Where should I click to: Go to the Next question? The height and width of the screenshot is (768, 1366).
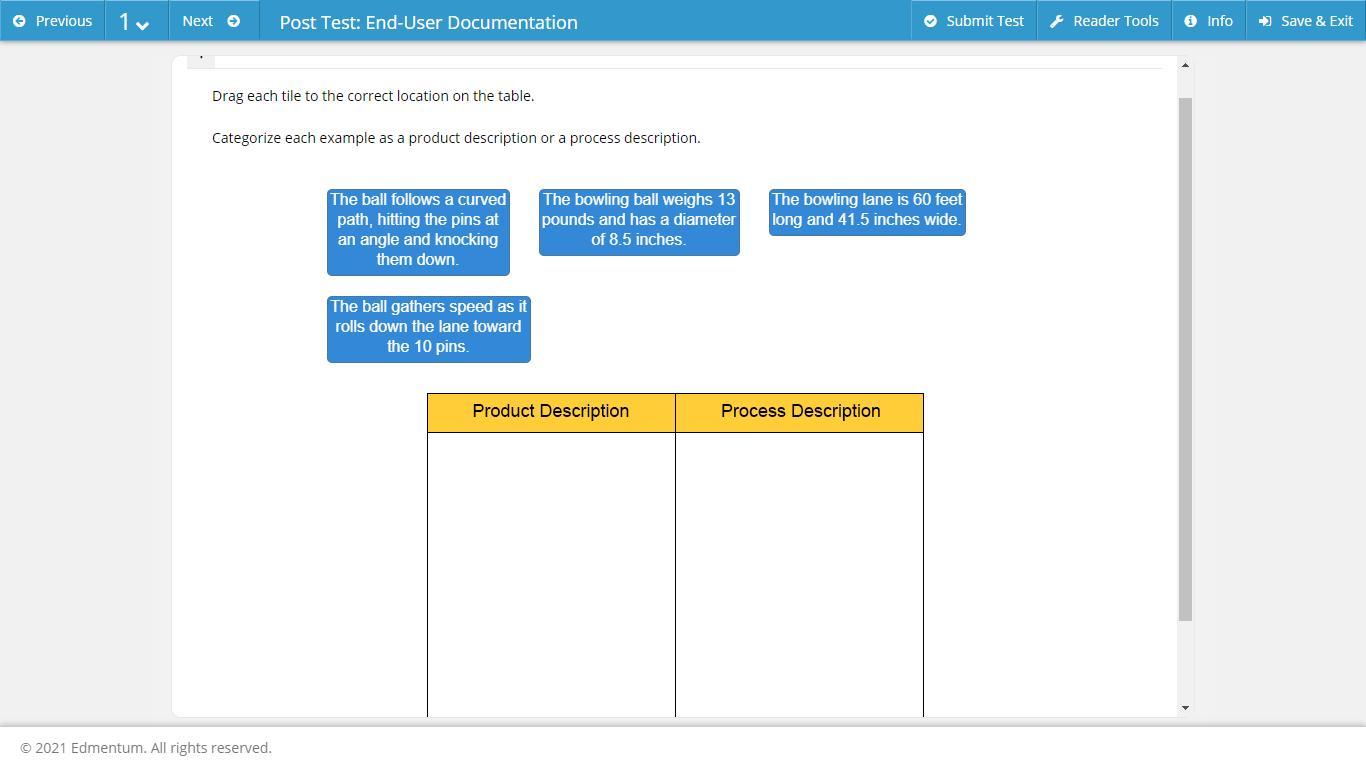pyautogui.click(x=213, y=21)
